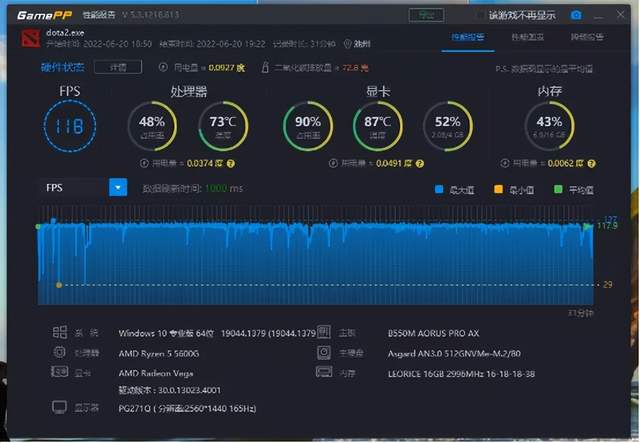Click the dota2.exe process name
Viewport: 640px width, 443px height.
pyautogui.click(x=65, y=33)
